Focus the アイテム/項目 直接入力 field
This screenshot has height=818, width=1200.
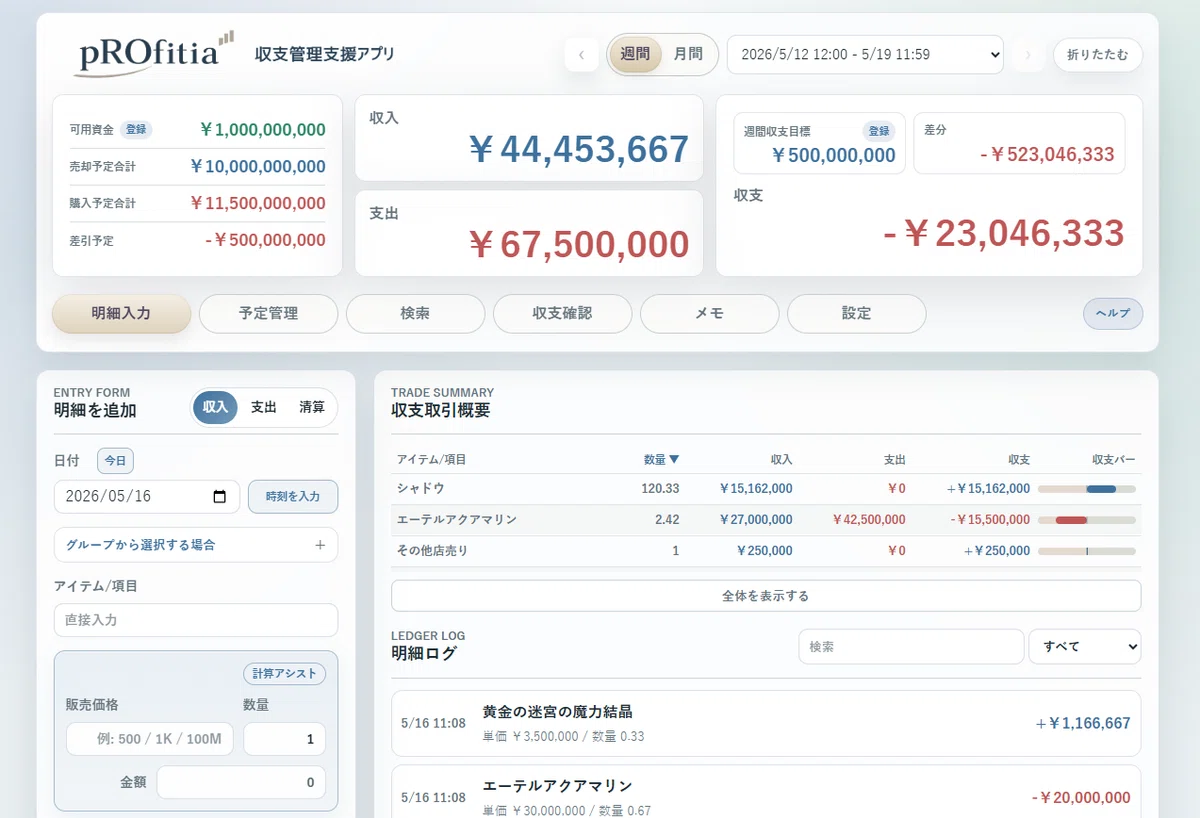pos(196,620)
